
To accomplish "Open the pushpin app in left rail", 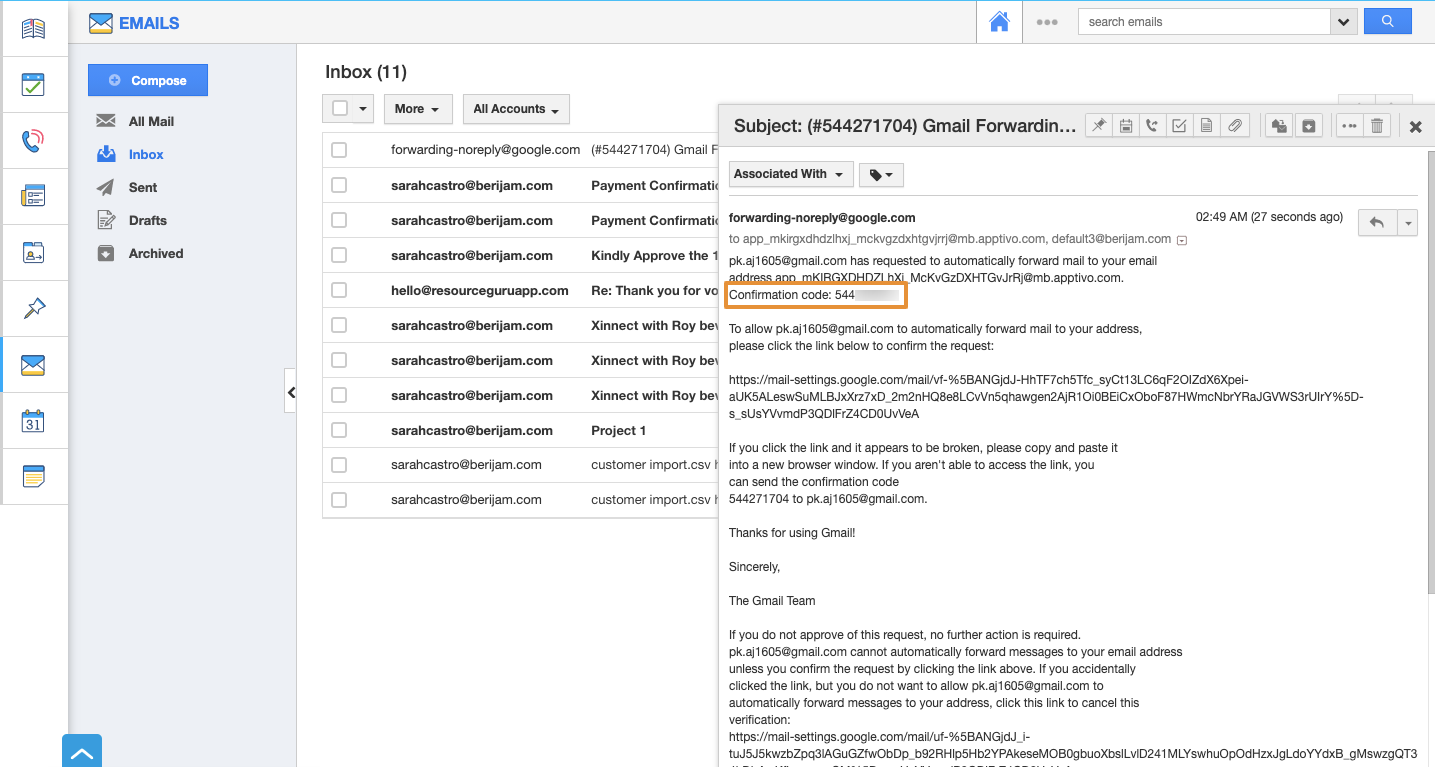I will pos(33,308).
